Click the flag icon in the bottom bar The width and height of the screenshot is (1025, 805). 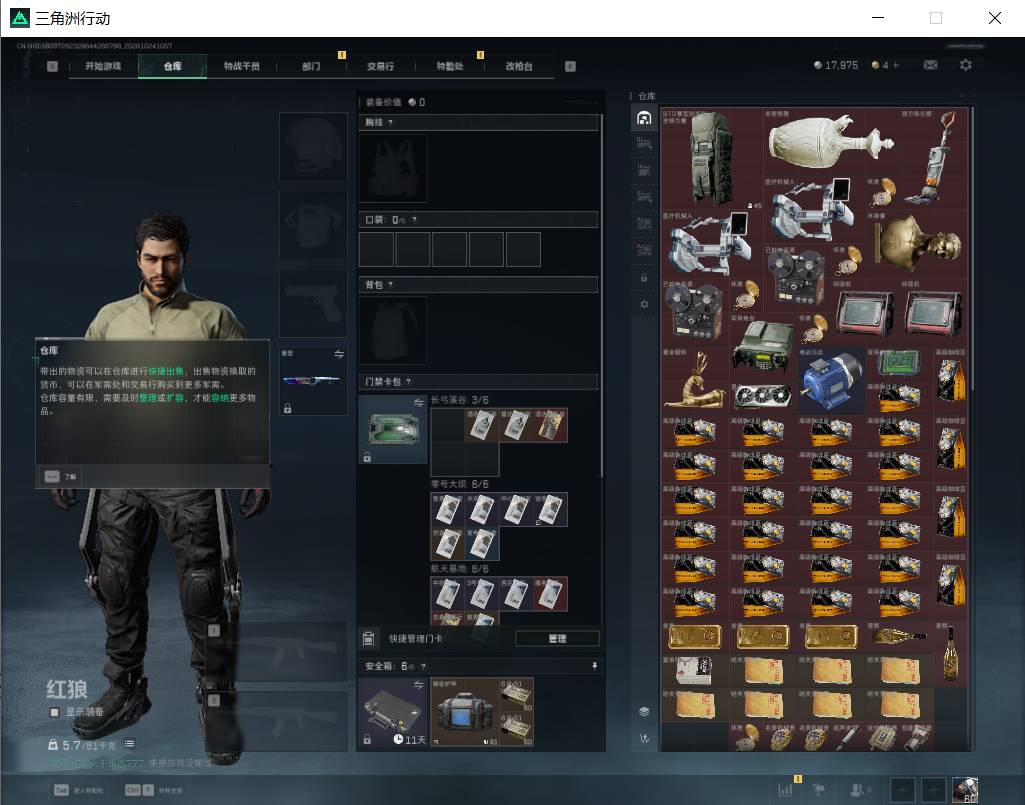click(819, 790)
